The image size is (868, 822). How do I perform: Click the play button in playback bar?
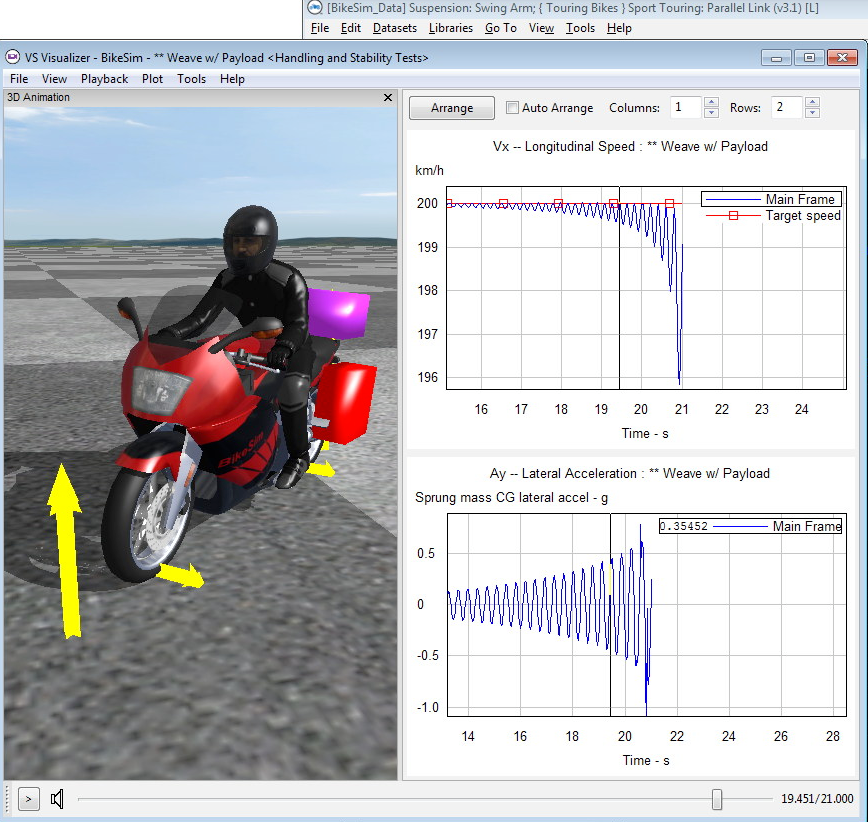(x=29, y=799)
